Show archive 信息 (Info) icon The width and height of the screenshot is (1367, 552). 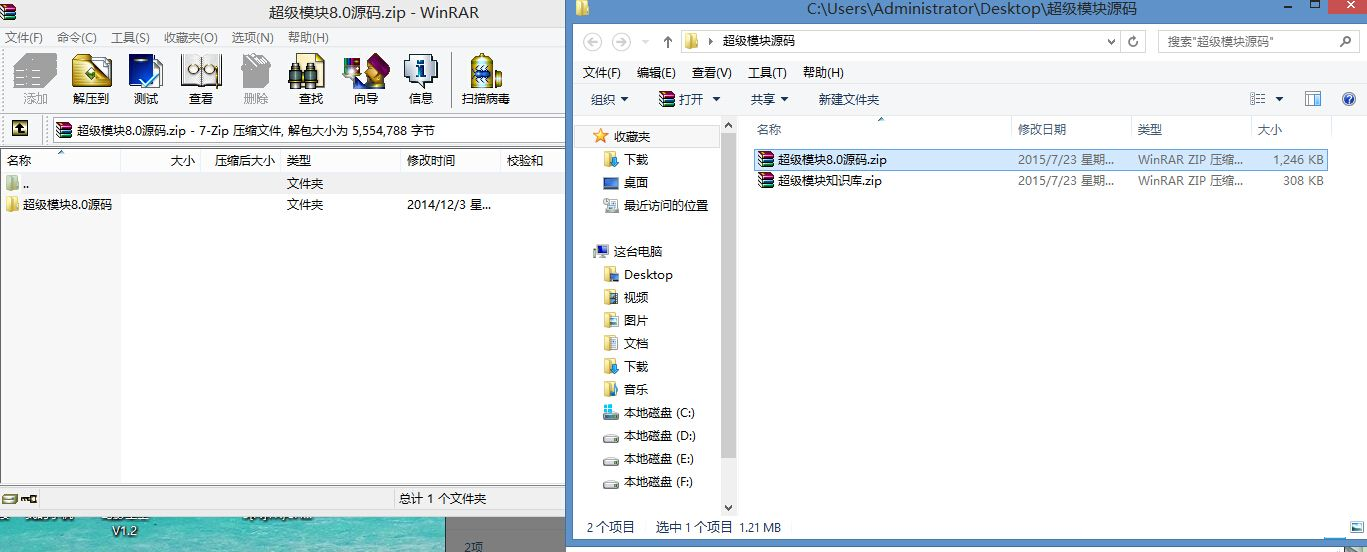[421, 79]
